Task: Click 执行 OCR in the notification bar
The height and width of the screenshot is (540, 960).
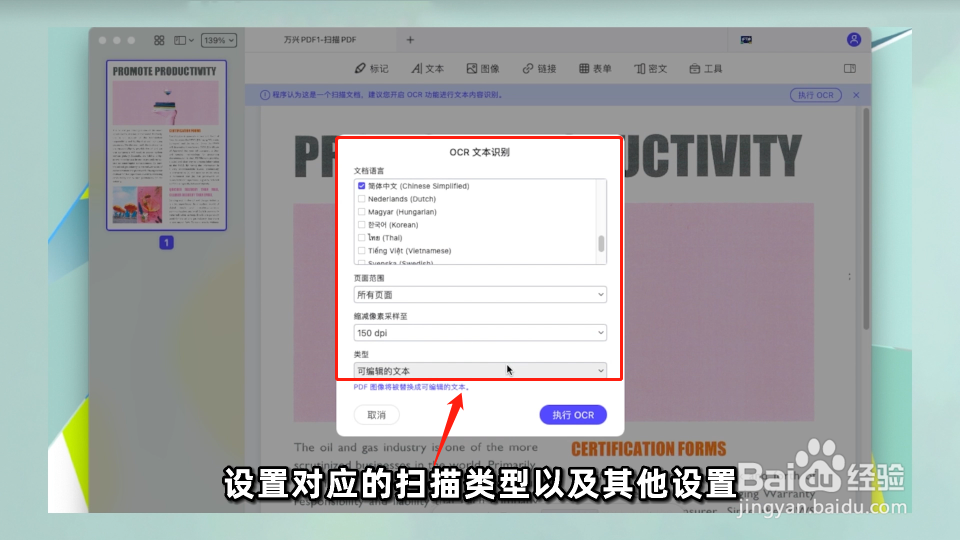Action: point(816,95)
